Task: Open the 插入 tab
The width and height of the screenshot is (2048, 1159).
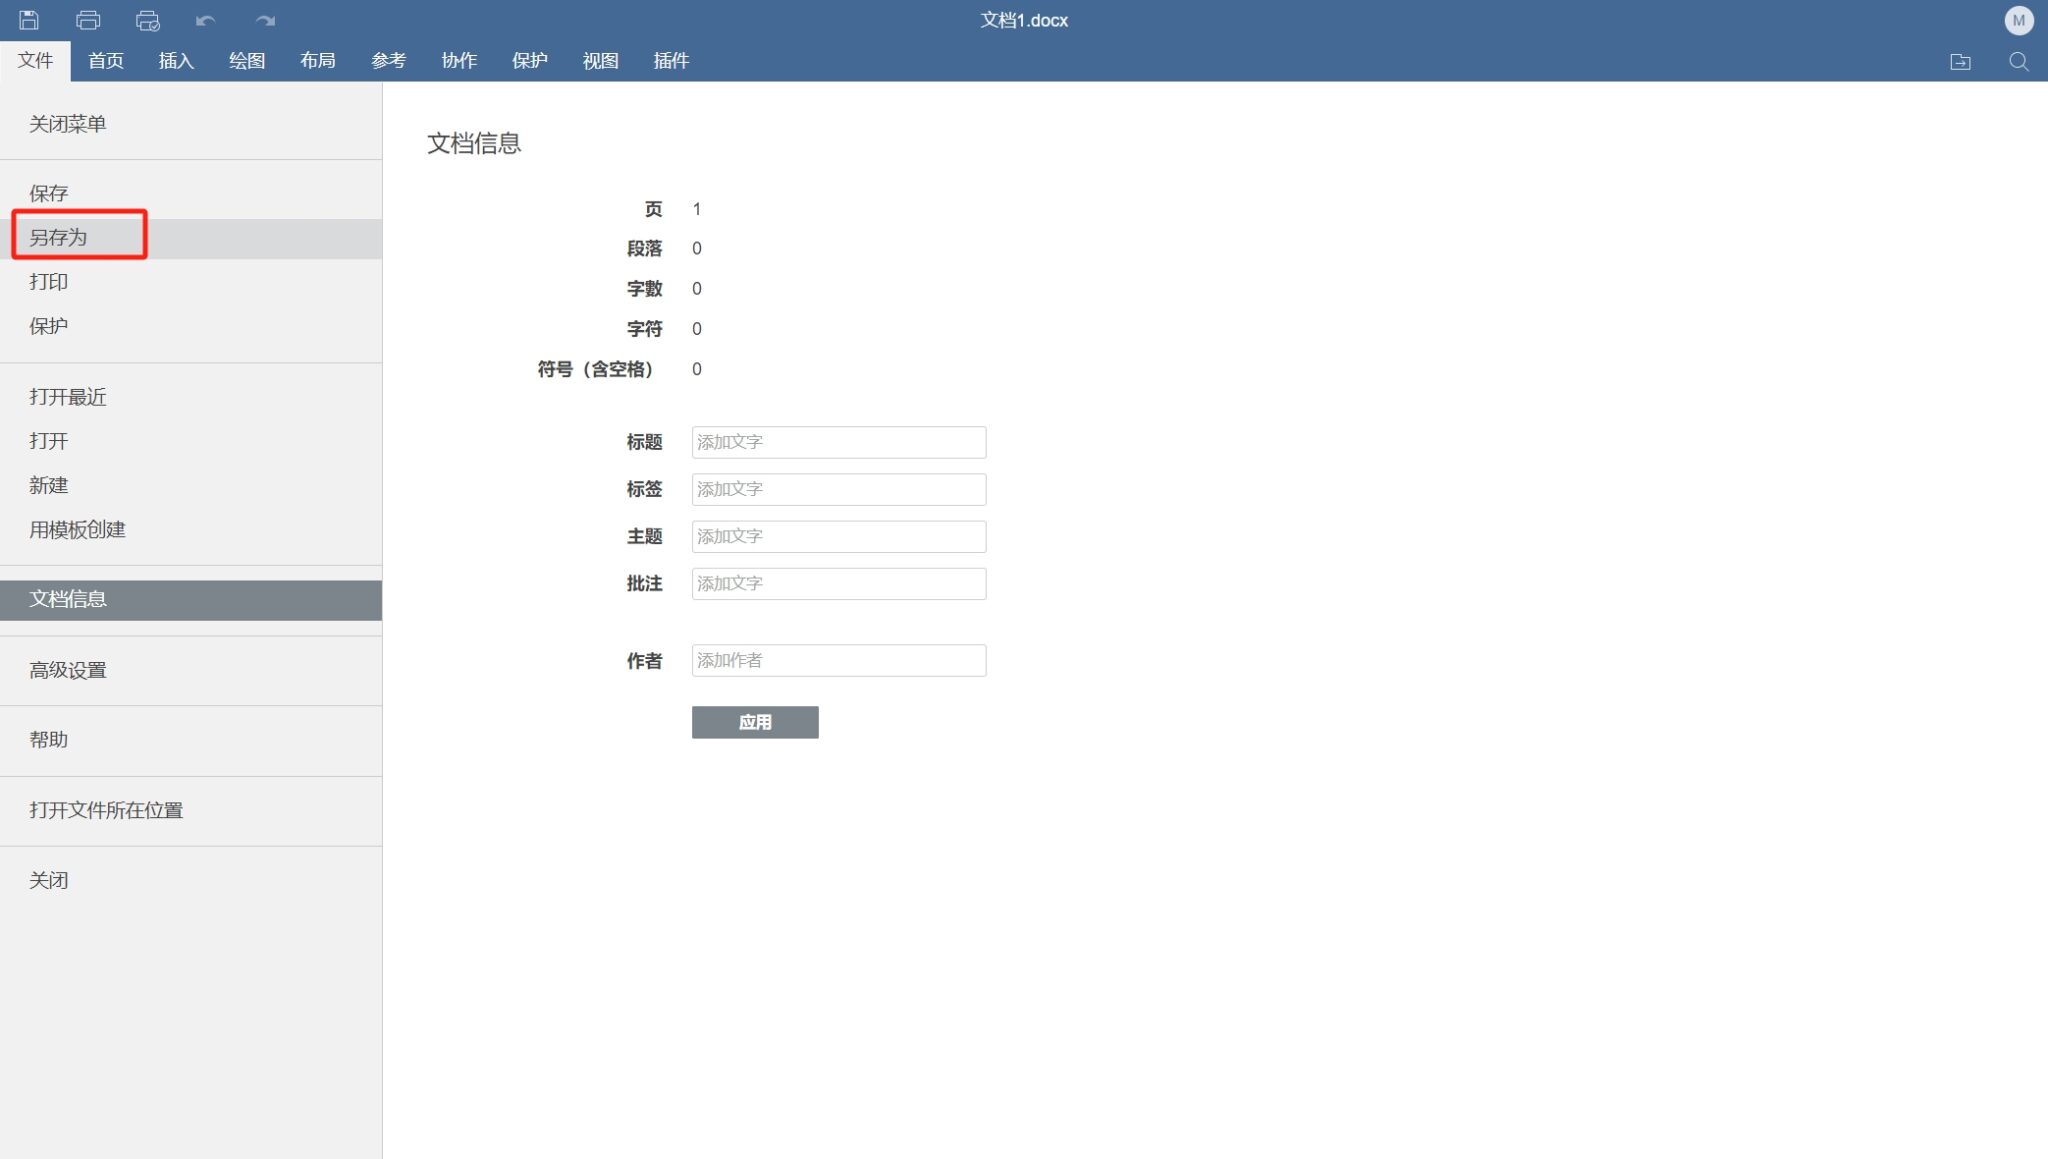Action: point(175,60)
